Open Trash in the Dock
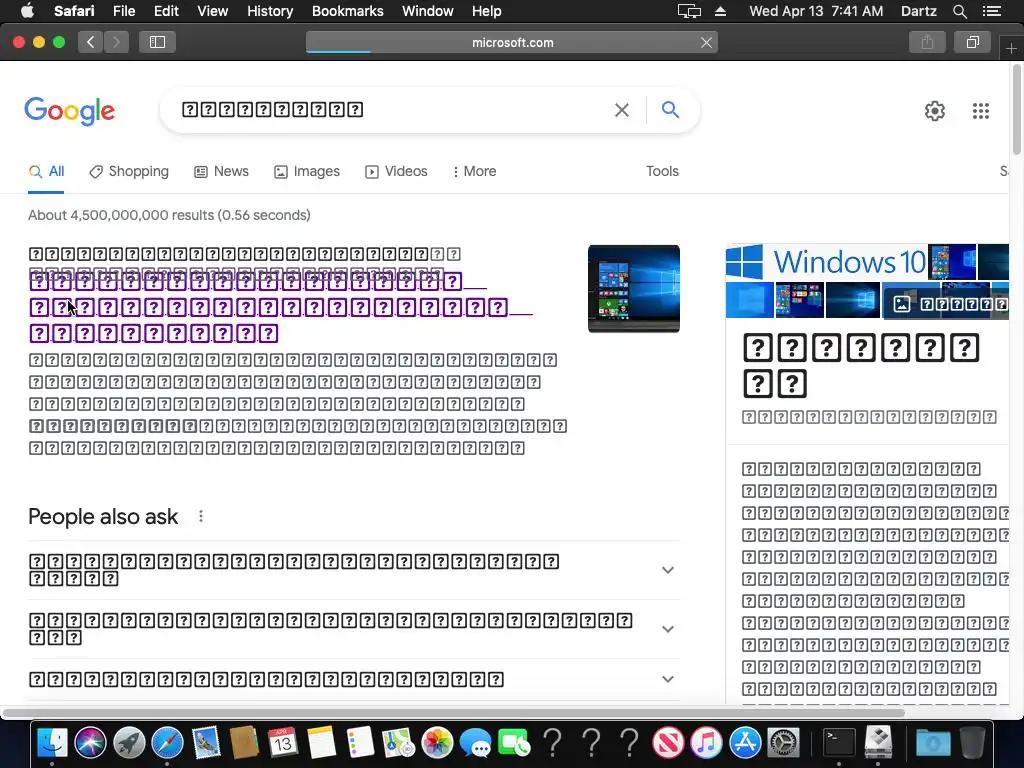 click(x=972, y=743)
